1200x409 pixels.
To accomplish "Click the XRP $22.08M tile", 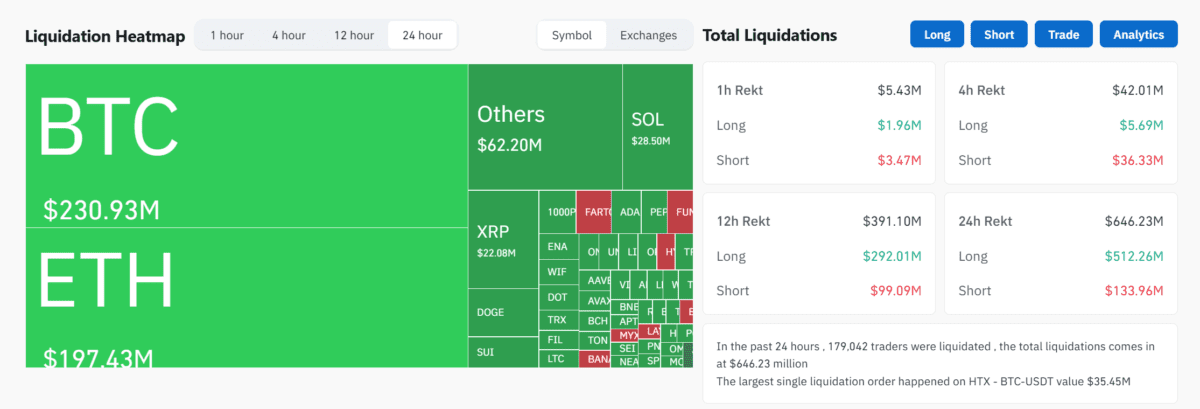I will coord(502,240).
